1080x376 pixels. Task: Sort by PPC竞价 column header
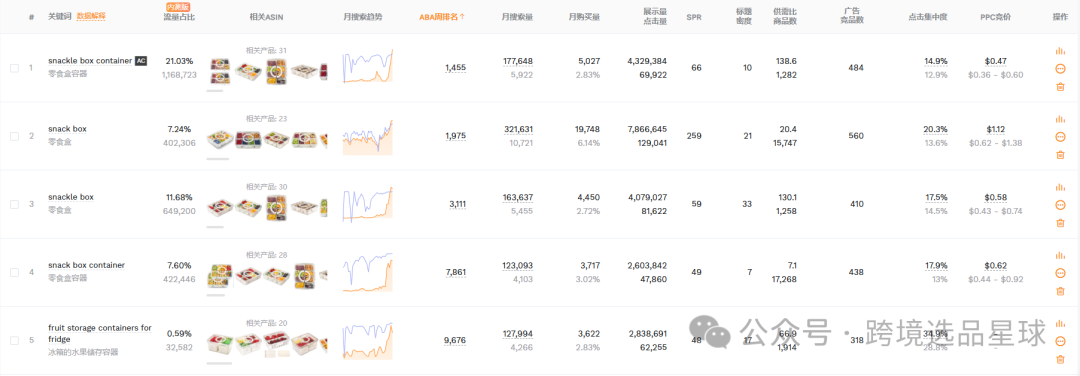[995, 16]
